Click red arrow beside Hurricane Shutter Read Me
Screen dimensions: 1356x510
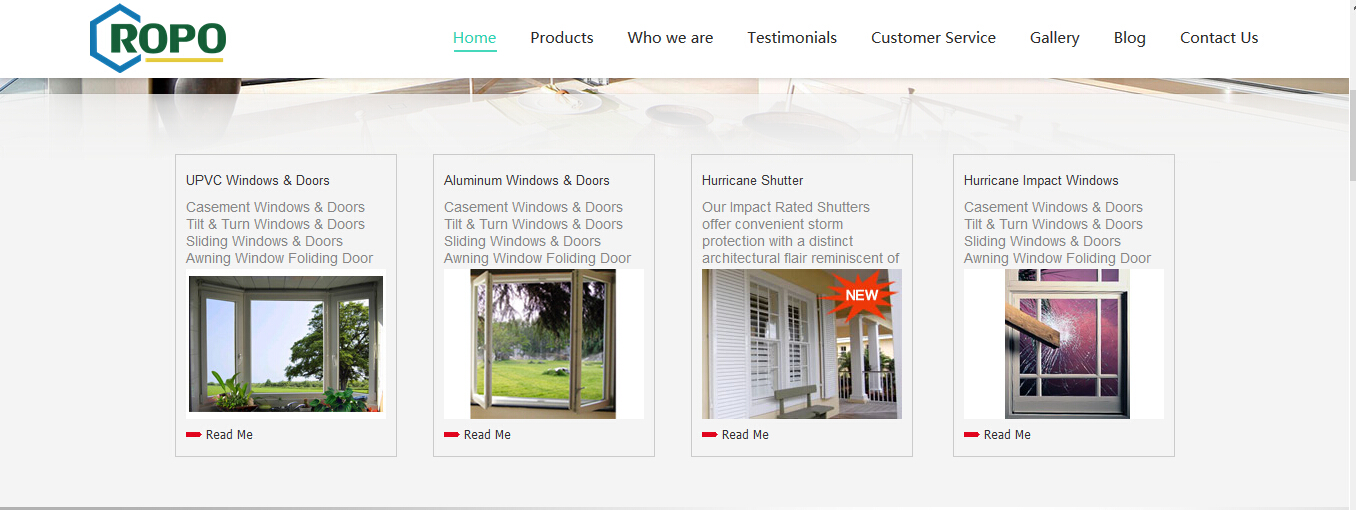(710, 435)
